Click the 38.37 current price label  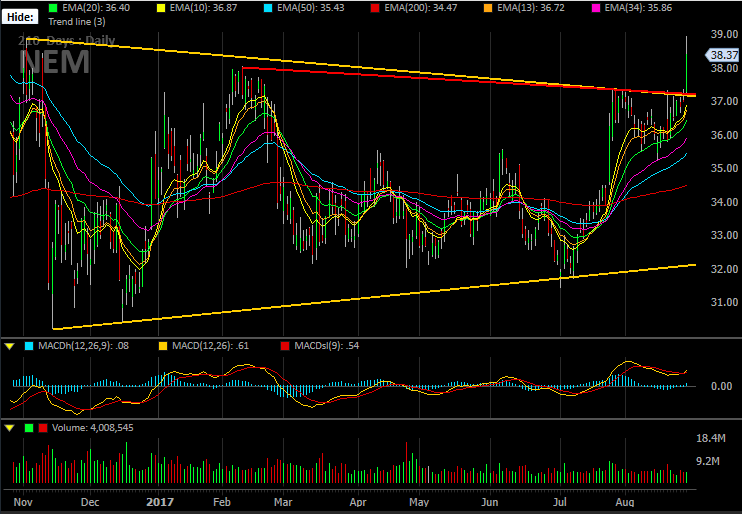click(723, 55)
